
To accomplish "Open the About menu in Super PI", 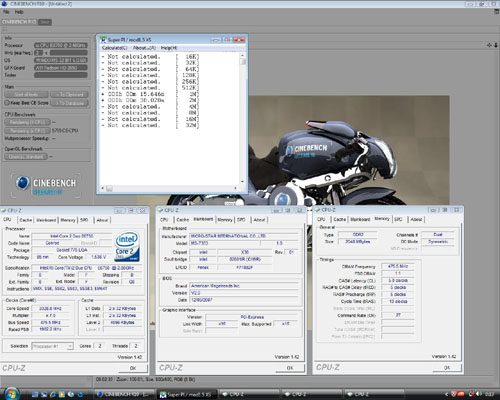I will (144, 48).
